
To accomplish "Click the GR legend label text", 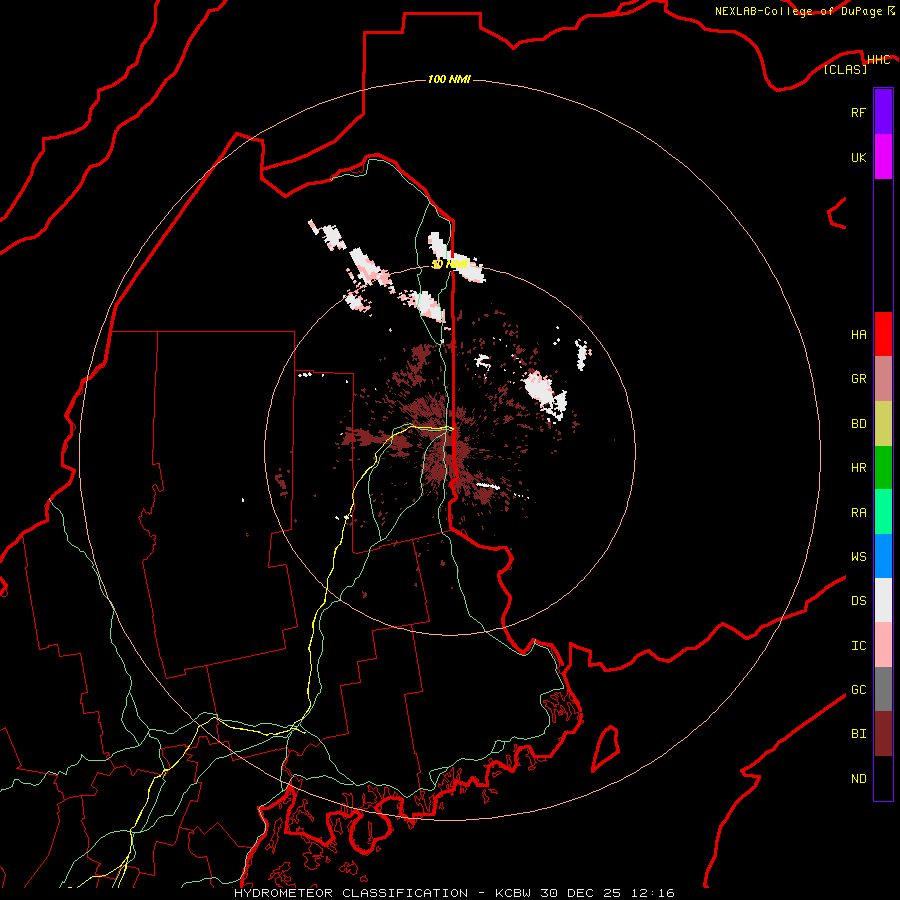I will tap(858, 379).
